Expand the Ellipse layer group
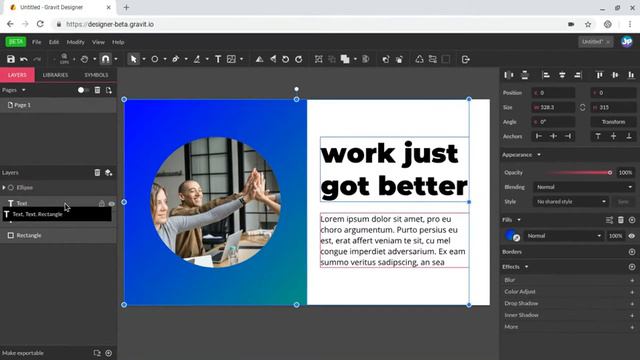 click(4, 188)
